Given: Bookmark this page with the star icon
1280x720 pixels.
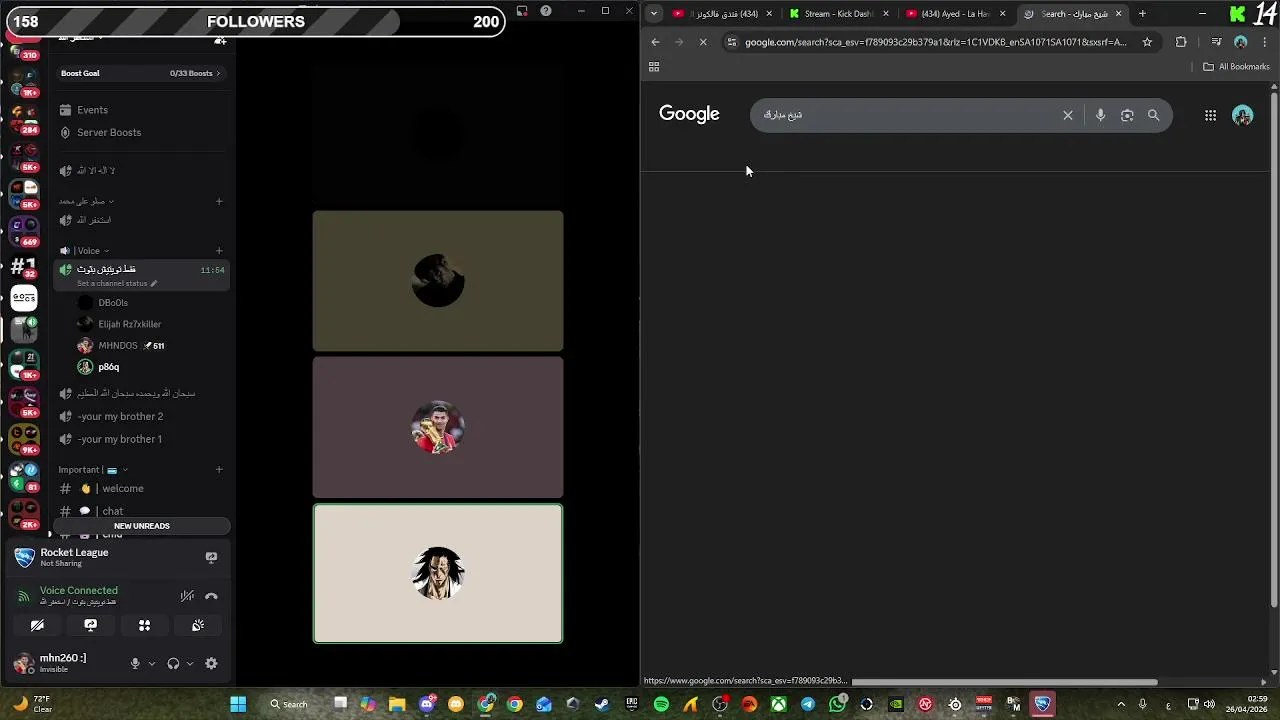Looking at the screenshot, I should [x=1147, y=42].
